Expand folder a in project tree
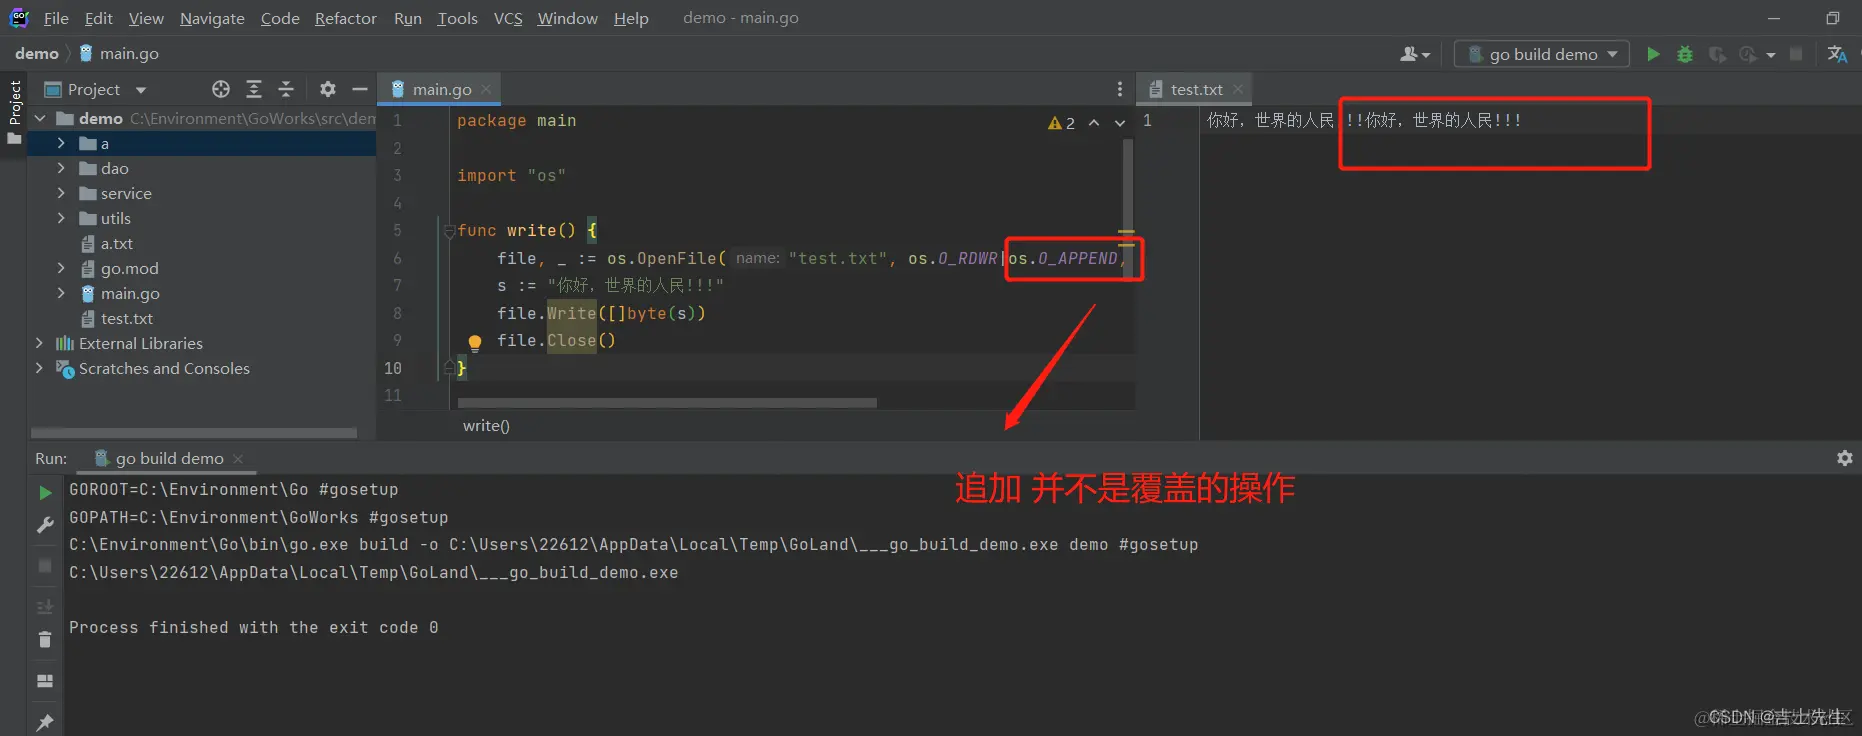The width and height of the screenshot is (1862, 736). [x=61, y=143]
